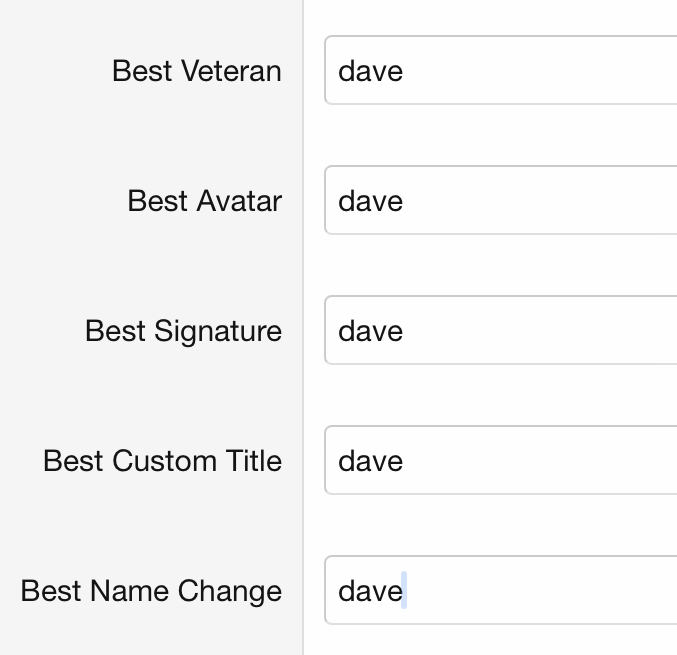Click the "Best Name Change" label
Screen dimensions: 677x655
[x=151, y=591]
